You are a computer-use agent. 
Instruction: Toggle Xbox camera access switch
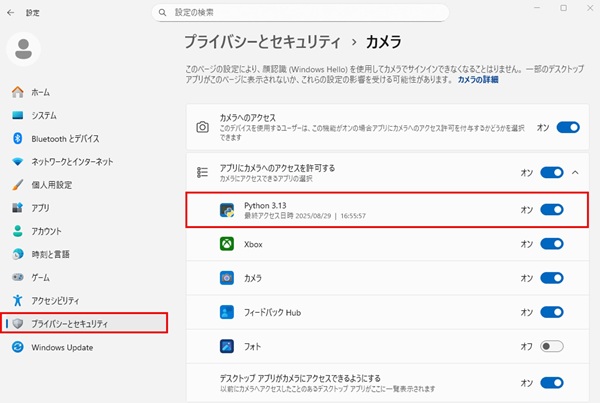(552, 244)
